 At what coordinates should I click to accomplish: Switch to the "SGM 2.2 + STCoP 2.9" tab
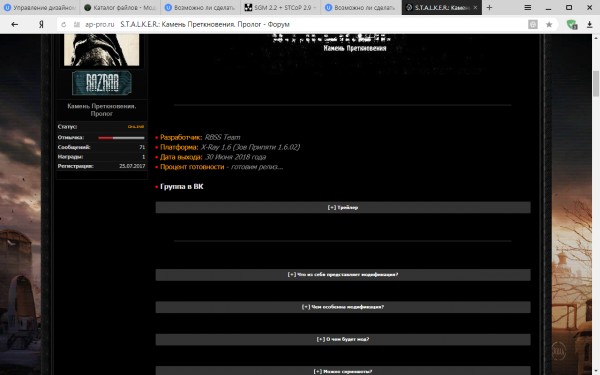pos(280,7)
